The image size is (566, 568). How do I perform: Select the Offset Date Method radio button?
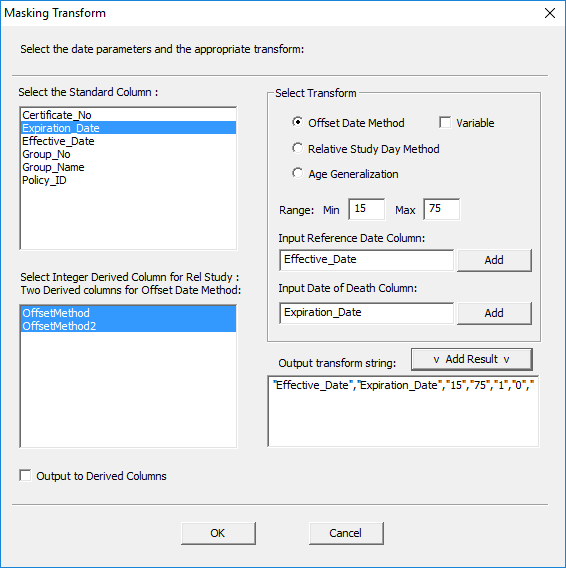coord(297,122)
